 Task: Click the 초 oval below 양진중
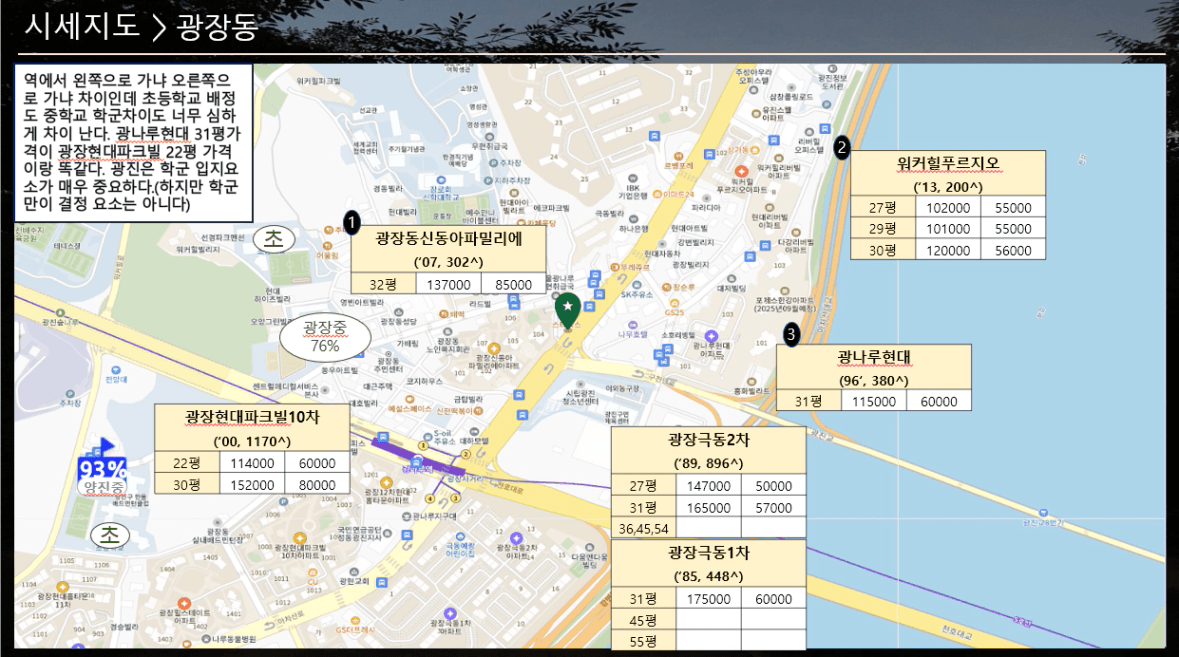click(110, 535)
